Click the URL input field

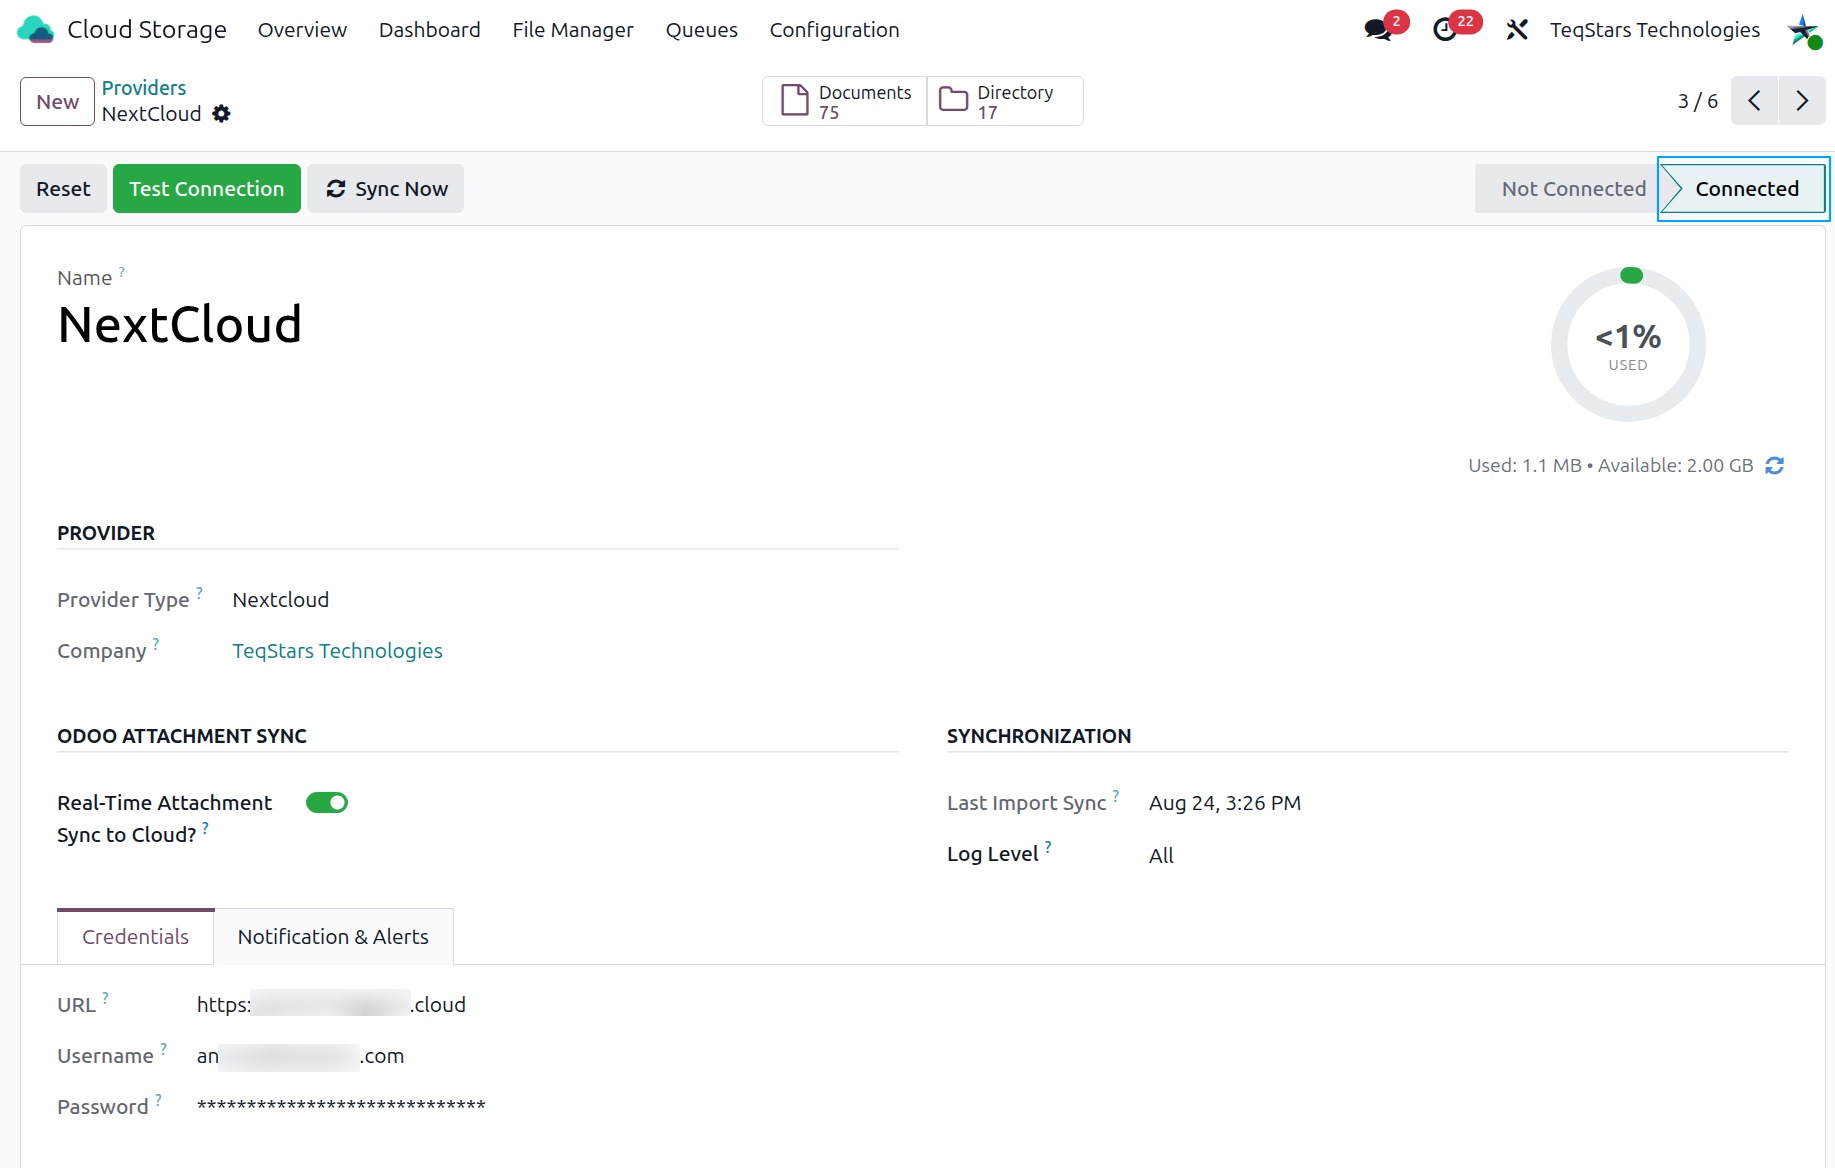[331, 1005]
